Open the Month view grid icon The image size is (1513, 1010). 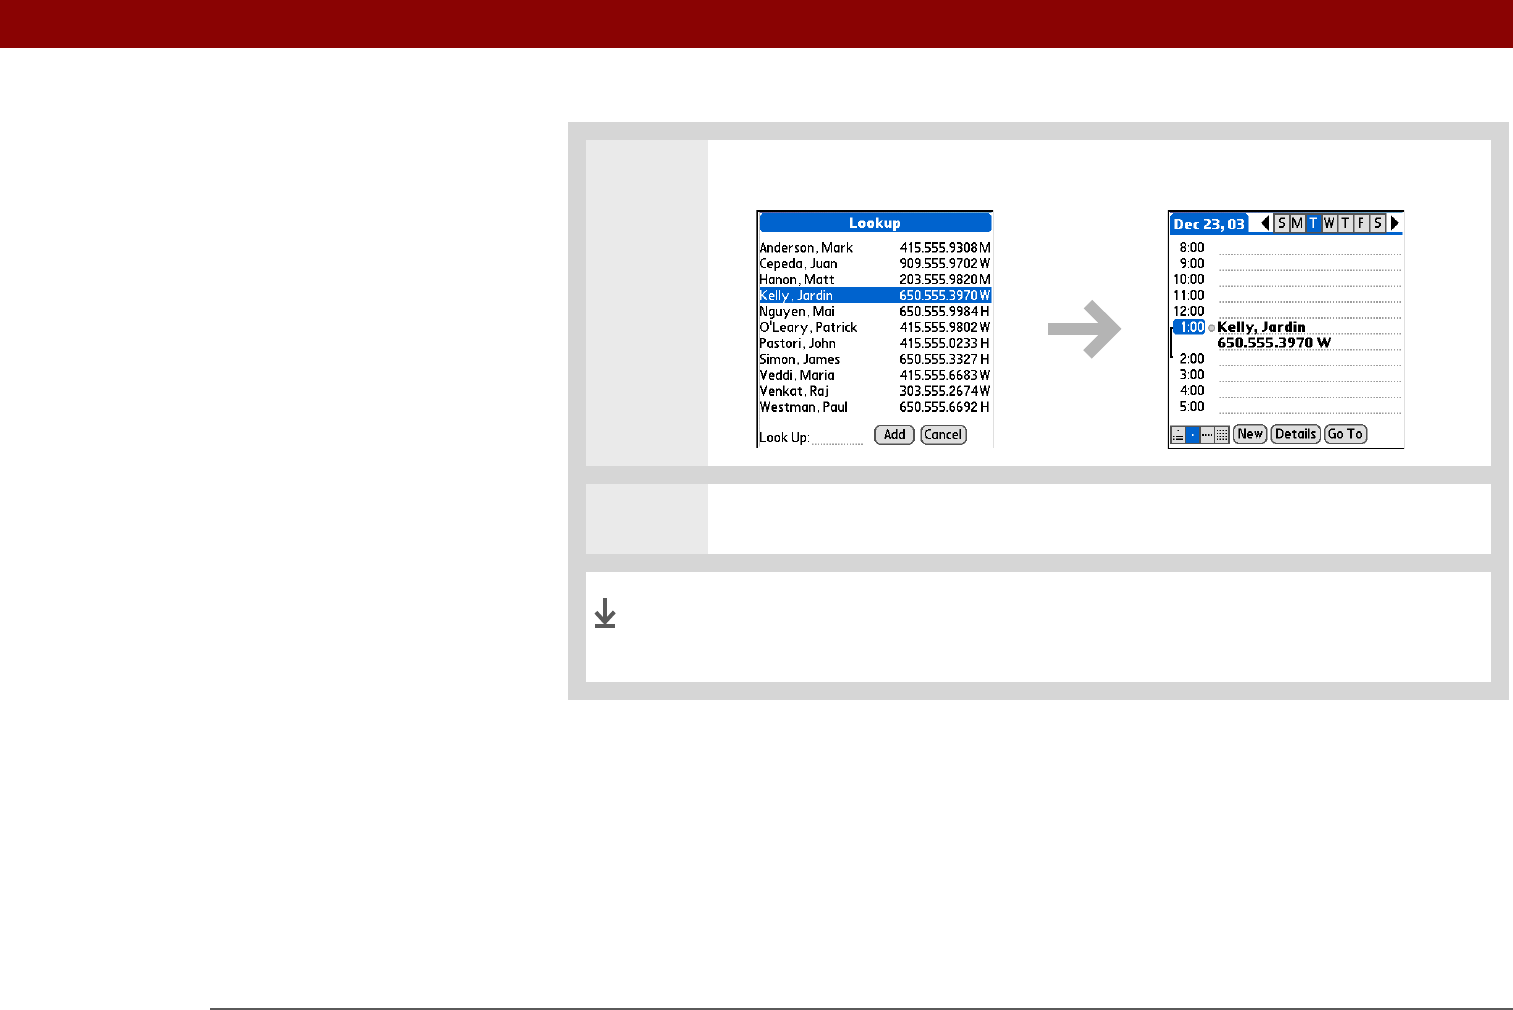[x=1222, y=435]
